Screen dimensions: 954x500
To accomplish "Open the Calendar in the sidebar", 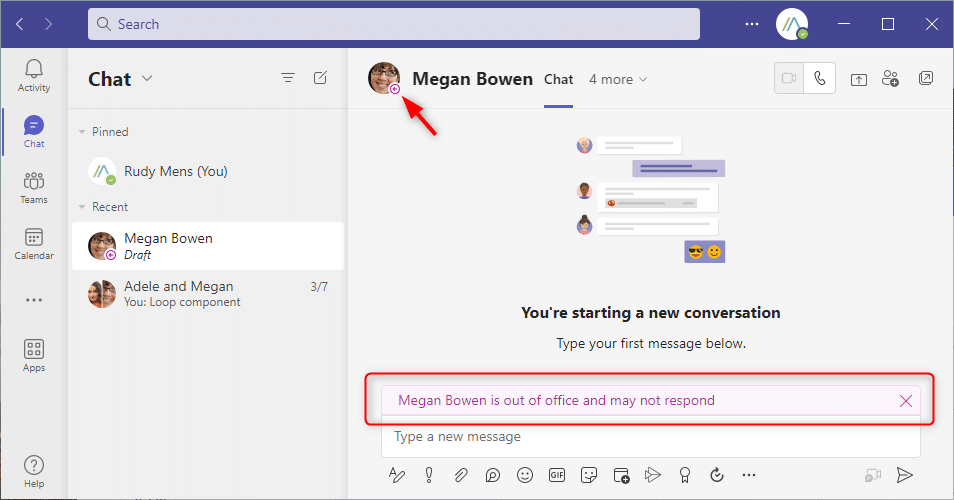I will pos(34,244).
